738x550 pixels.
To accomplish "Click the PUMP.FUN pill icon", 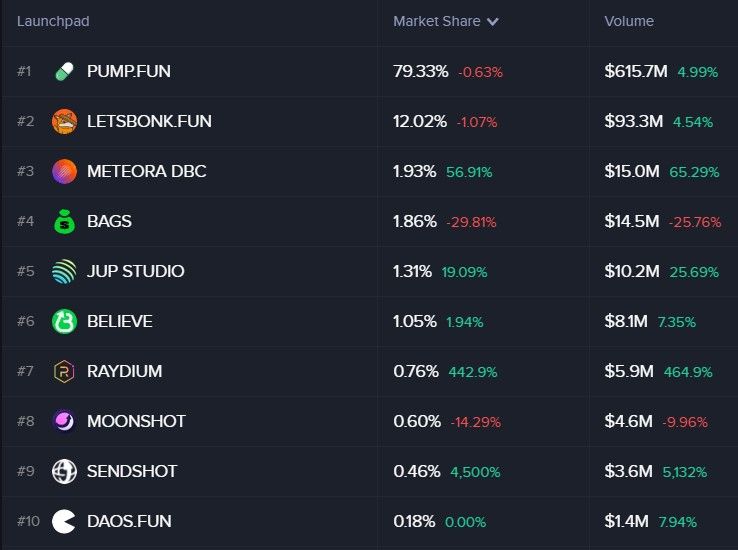I will pyautogui.click(x=64, y=71).
